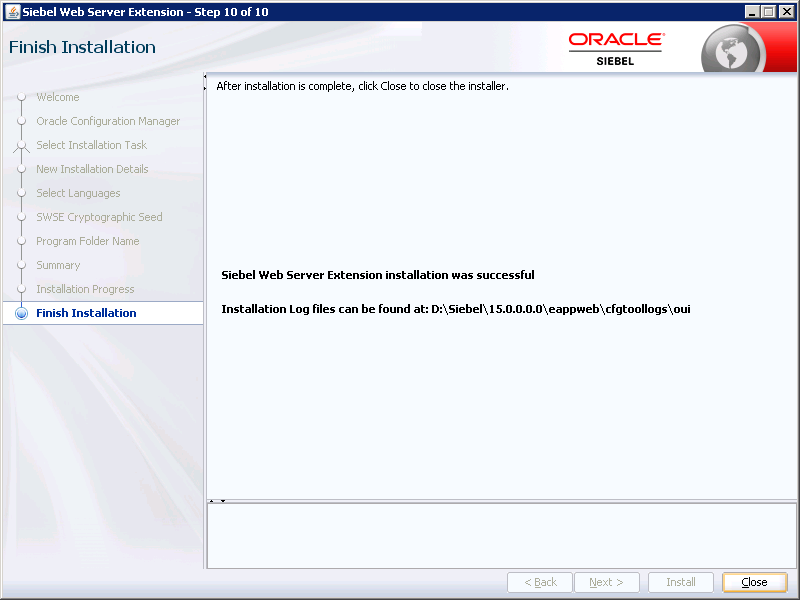Select the Finish Installation step
The image size is (800, 600).
pos(86,313)
